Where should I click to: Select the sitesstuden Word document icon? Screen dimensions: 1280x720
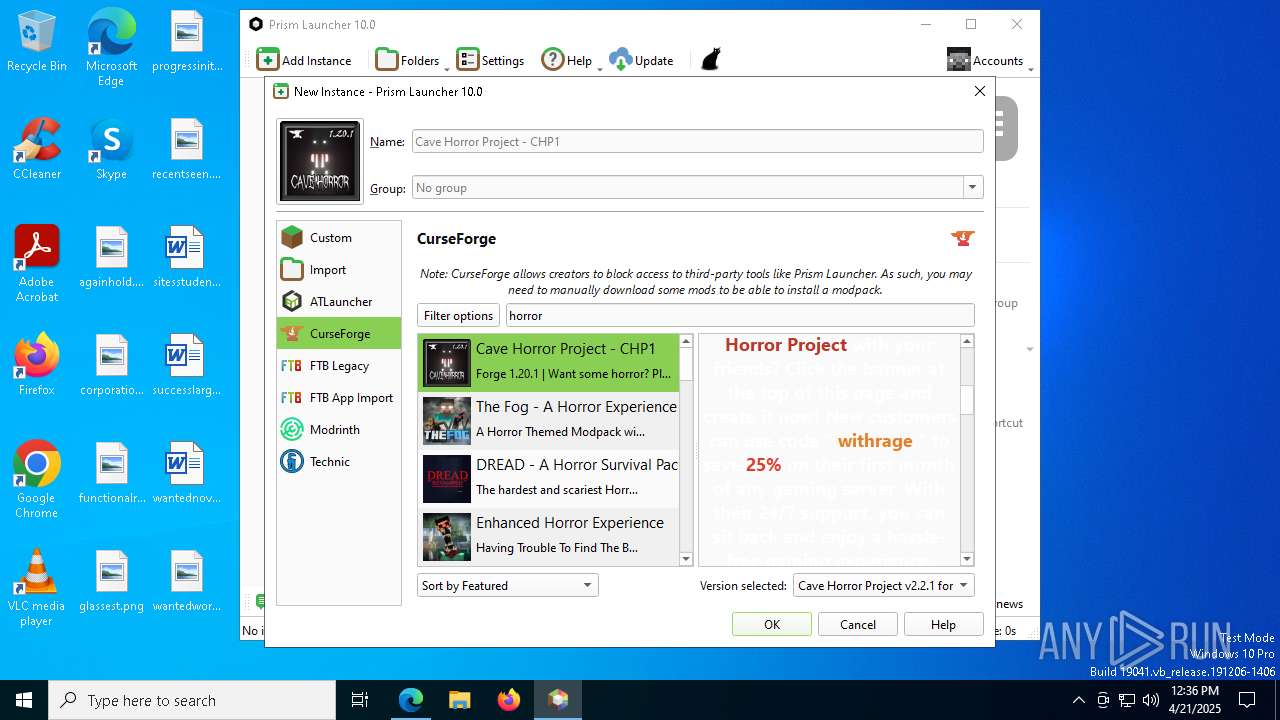click(186, 257)
